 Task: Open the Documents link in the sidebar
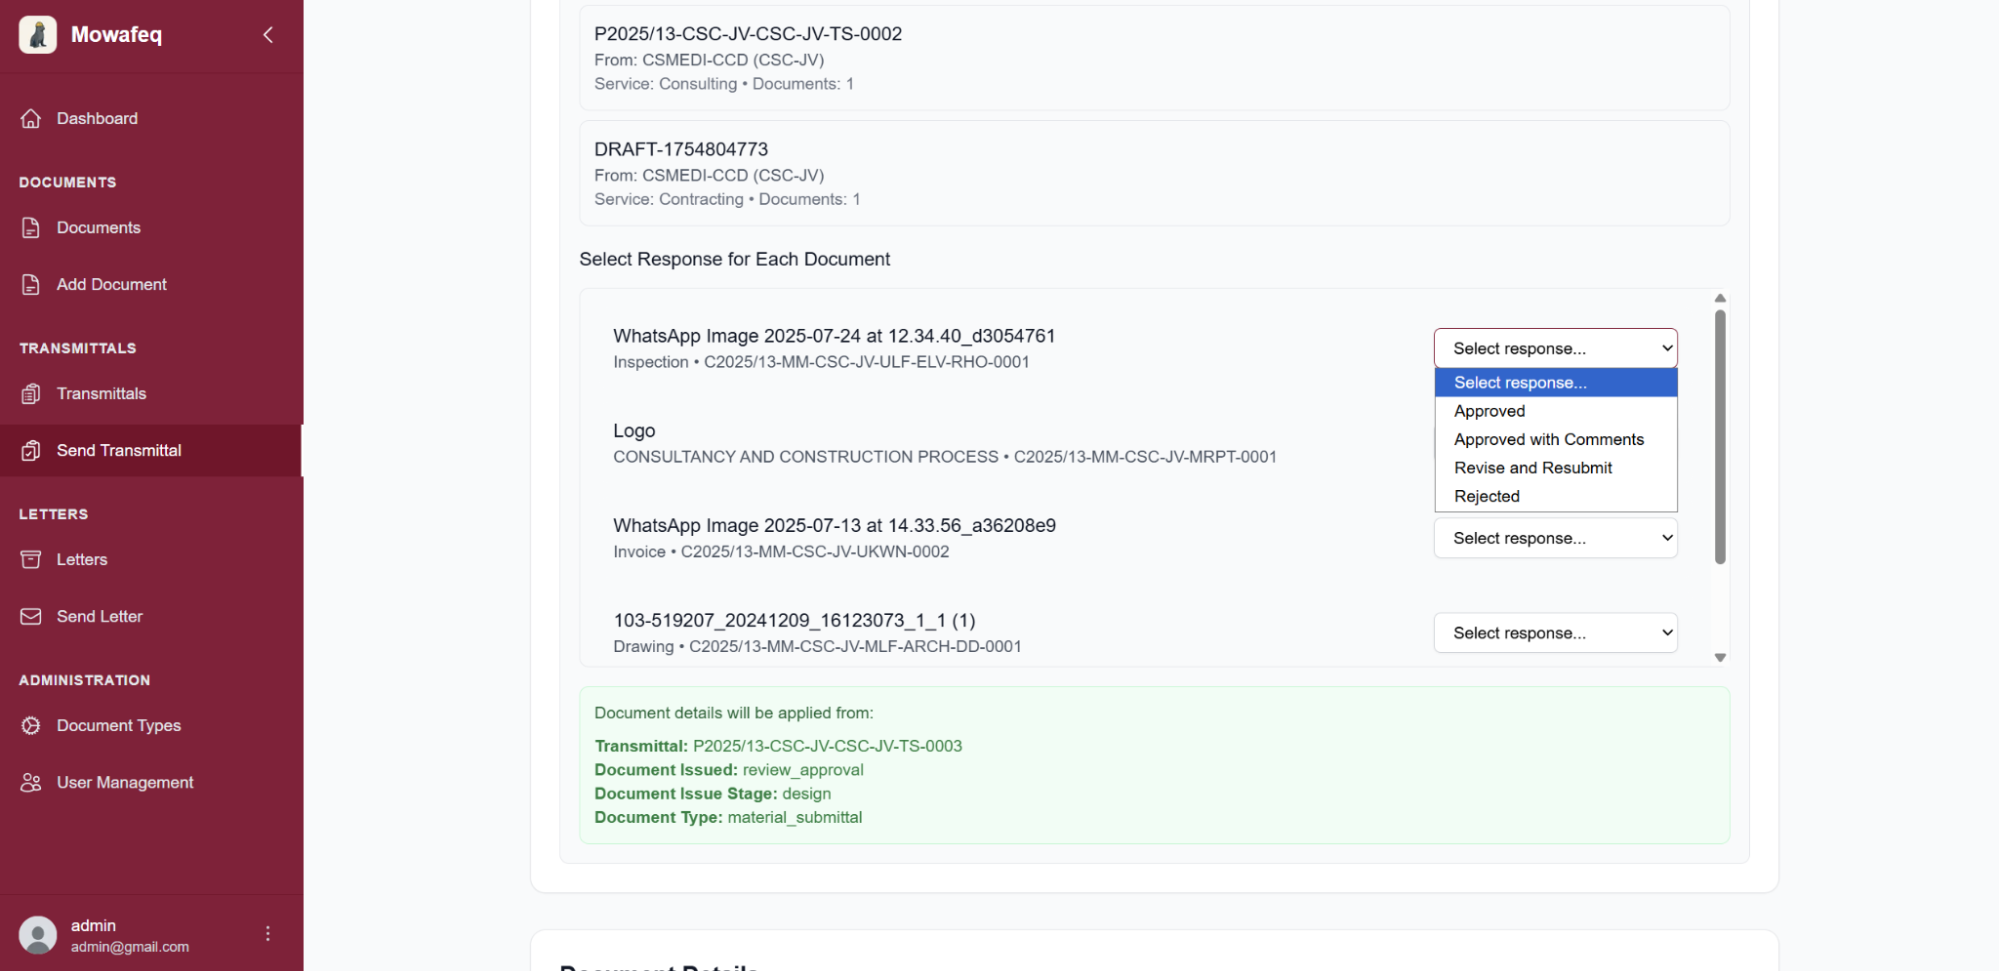98,228
